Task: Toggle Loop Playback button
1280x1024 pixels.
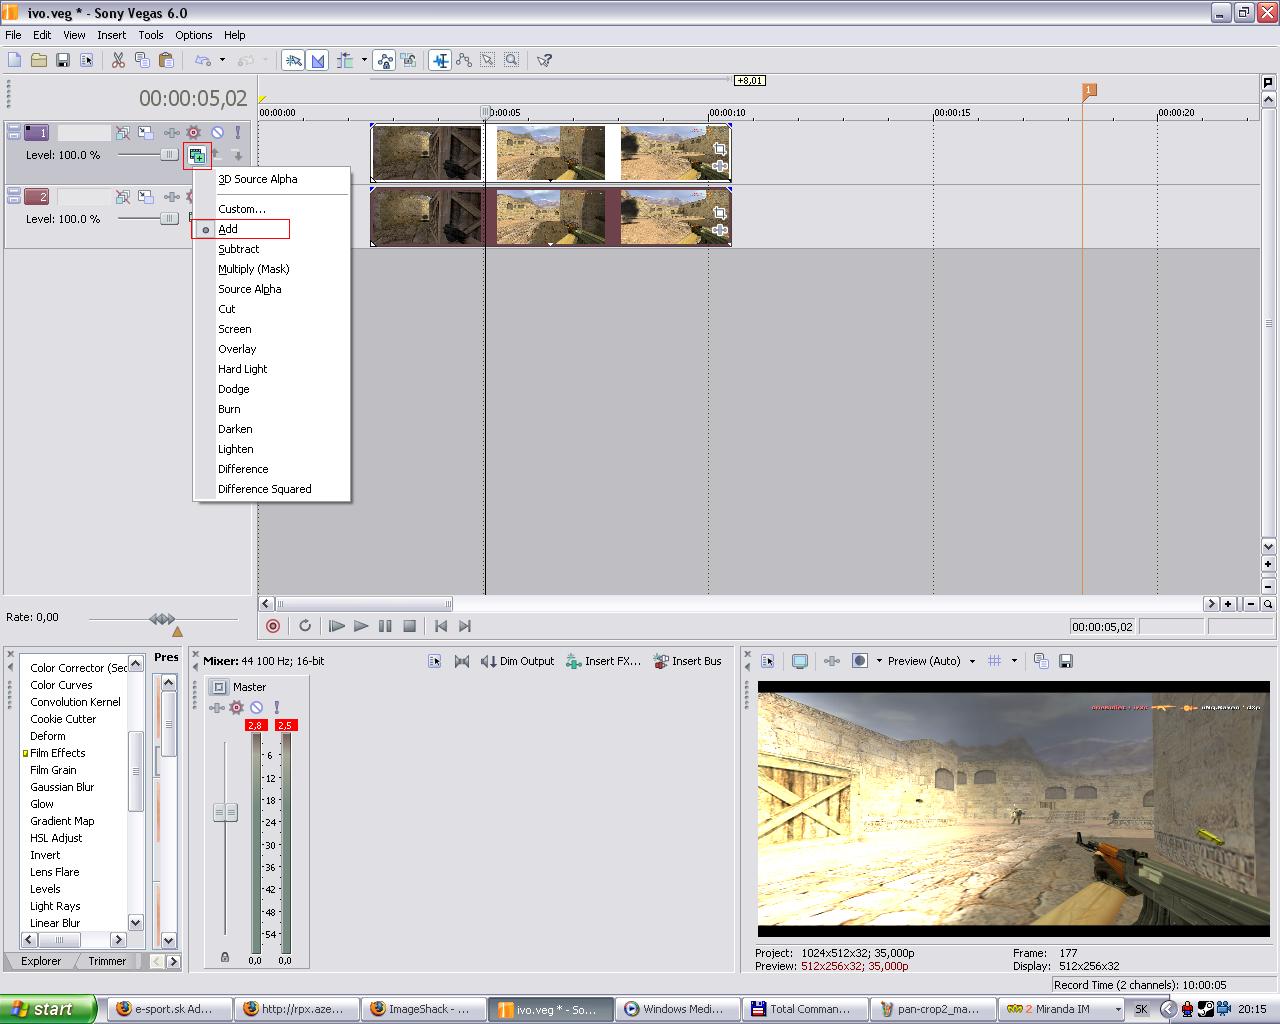Action: coord(305,626)
